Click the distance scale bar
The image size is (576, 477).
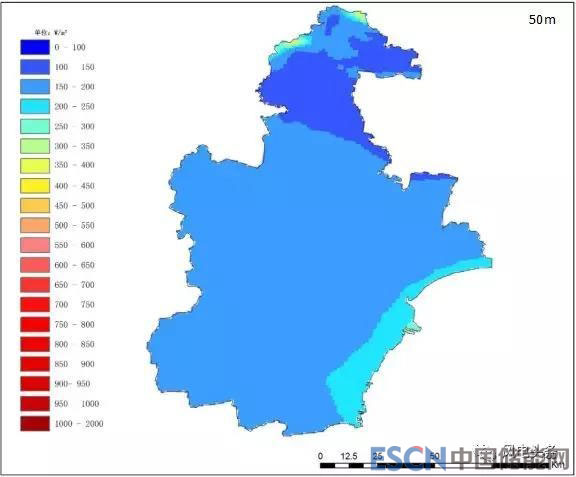point(435,466)
